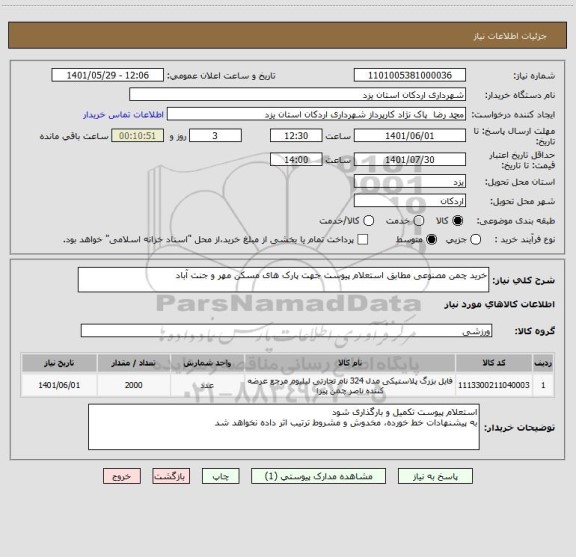Click the delivery province field یزد
The width and height of the screenshot is (576, 557).
click(410, 182)
